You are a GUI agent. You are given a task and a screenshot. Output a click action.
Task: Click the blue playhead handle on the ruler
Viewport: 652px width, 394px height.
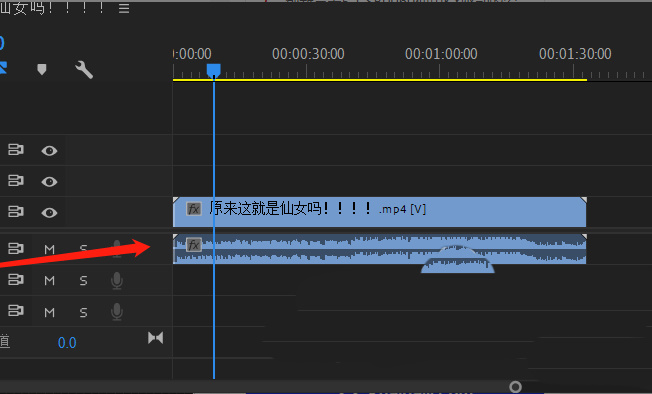click(x=214, y=70)
